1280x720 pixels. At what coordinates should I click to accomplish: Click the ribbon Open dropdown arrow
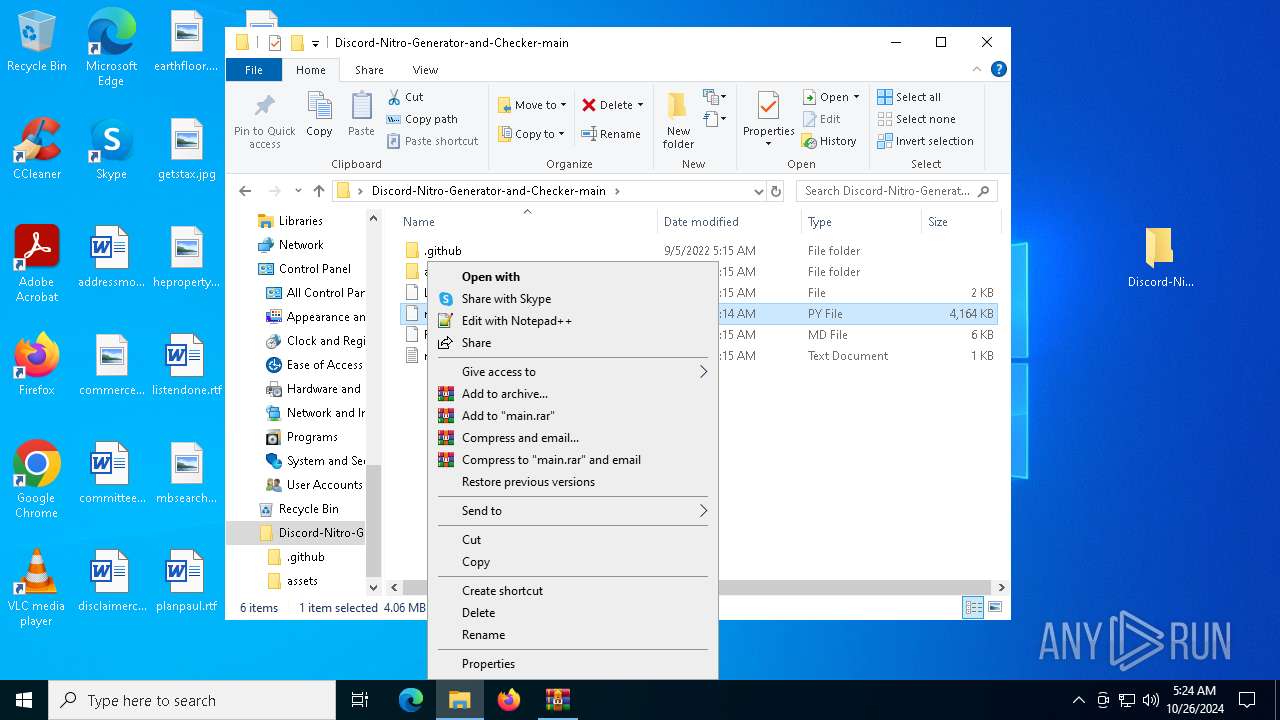tap(856, 97)
